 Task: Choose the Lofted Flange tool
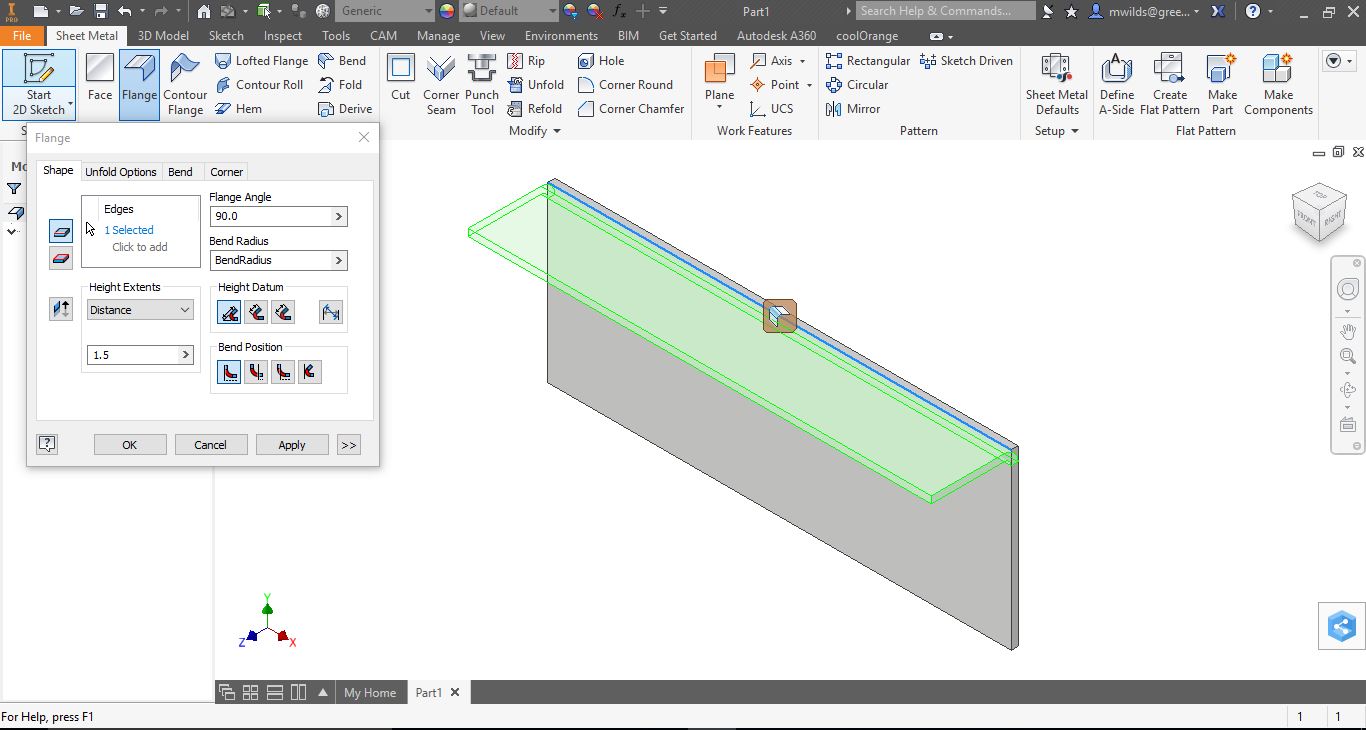coord(262,61)
